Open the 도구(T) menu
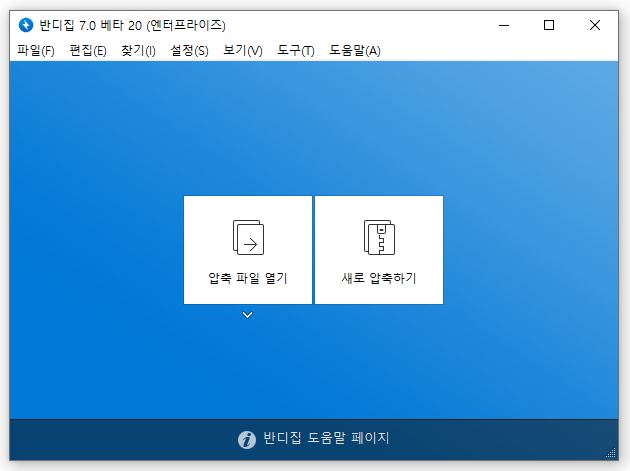Image resolution: width=630 pixels, height=471 pixels. [x=296, y=51]
